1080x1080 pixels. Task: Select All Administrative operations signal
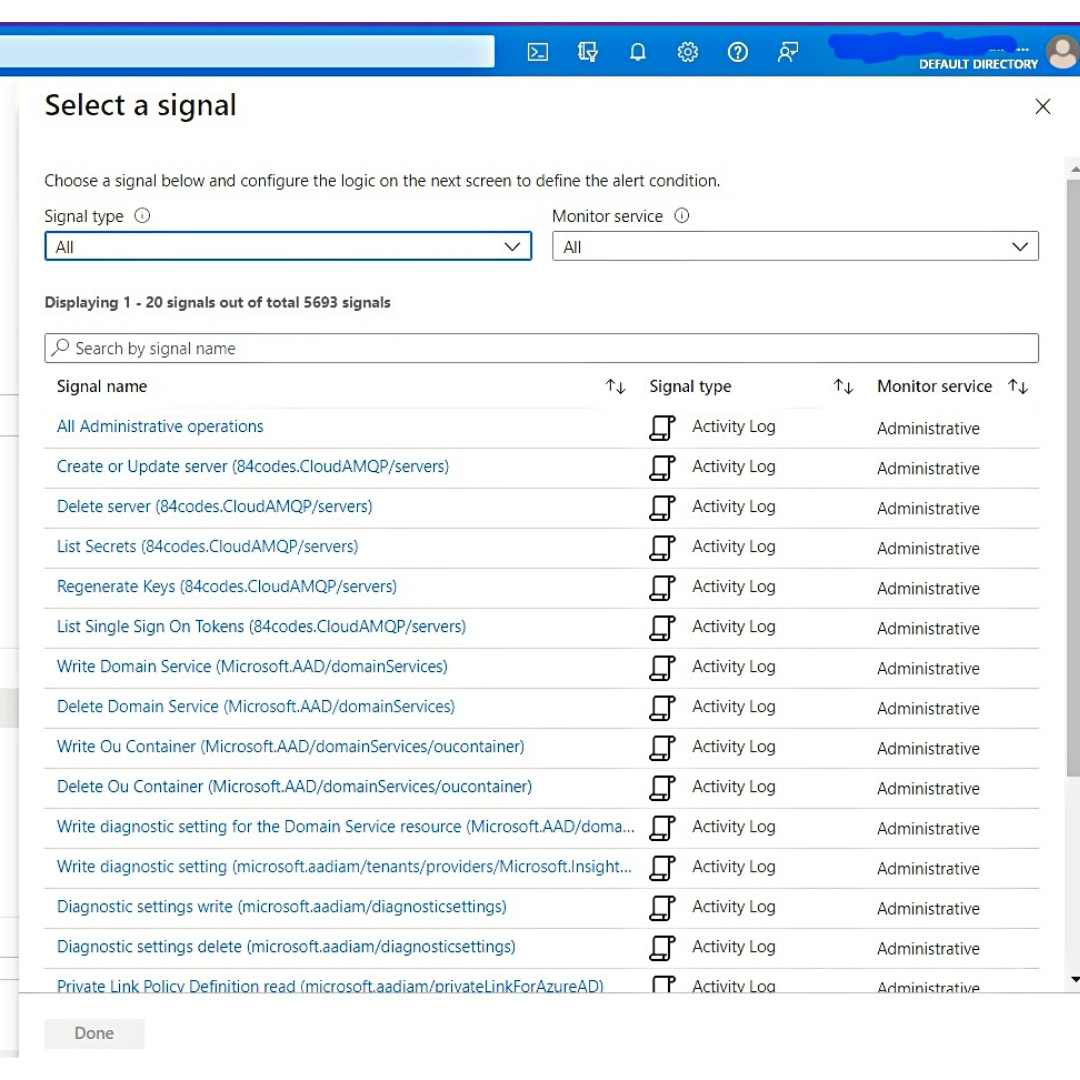(x=160, y=427)
